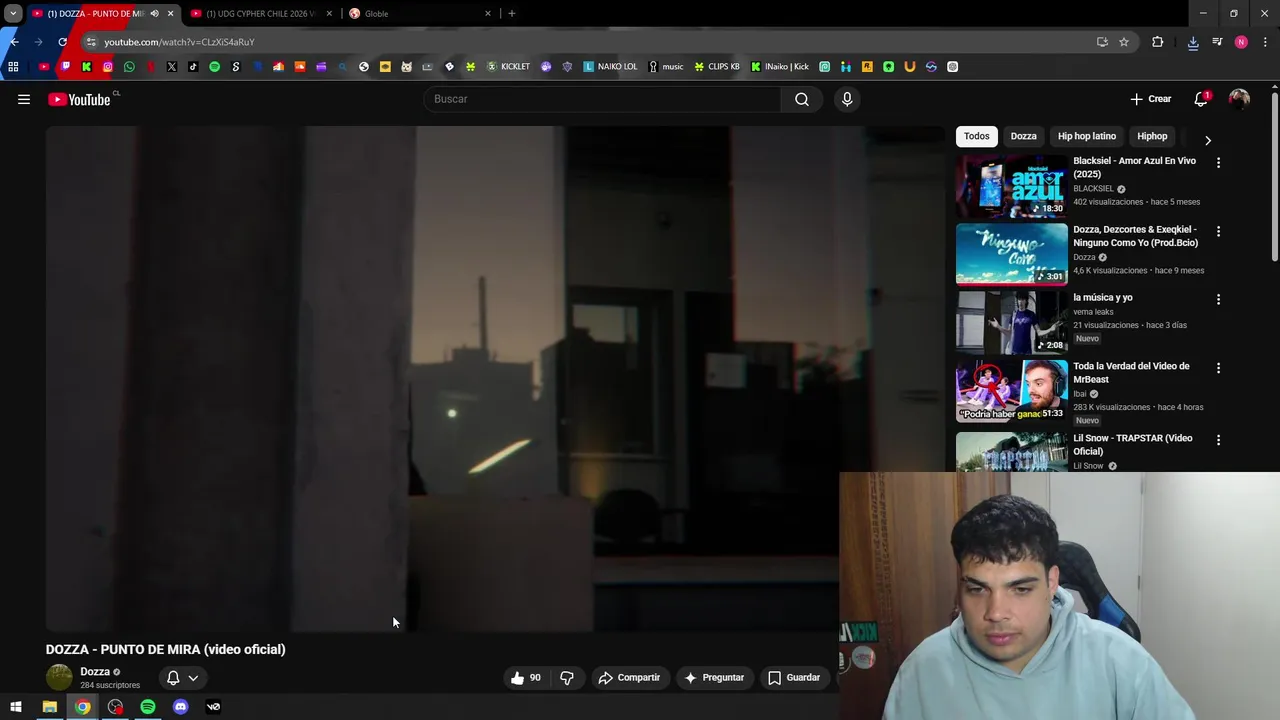Open options for Lil Snow TRAPSTAR video

(1218, 440)
